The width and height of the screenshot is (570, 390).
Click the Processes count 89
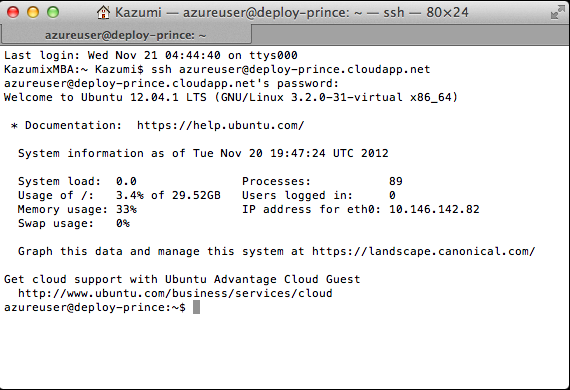pos(396,181)
